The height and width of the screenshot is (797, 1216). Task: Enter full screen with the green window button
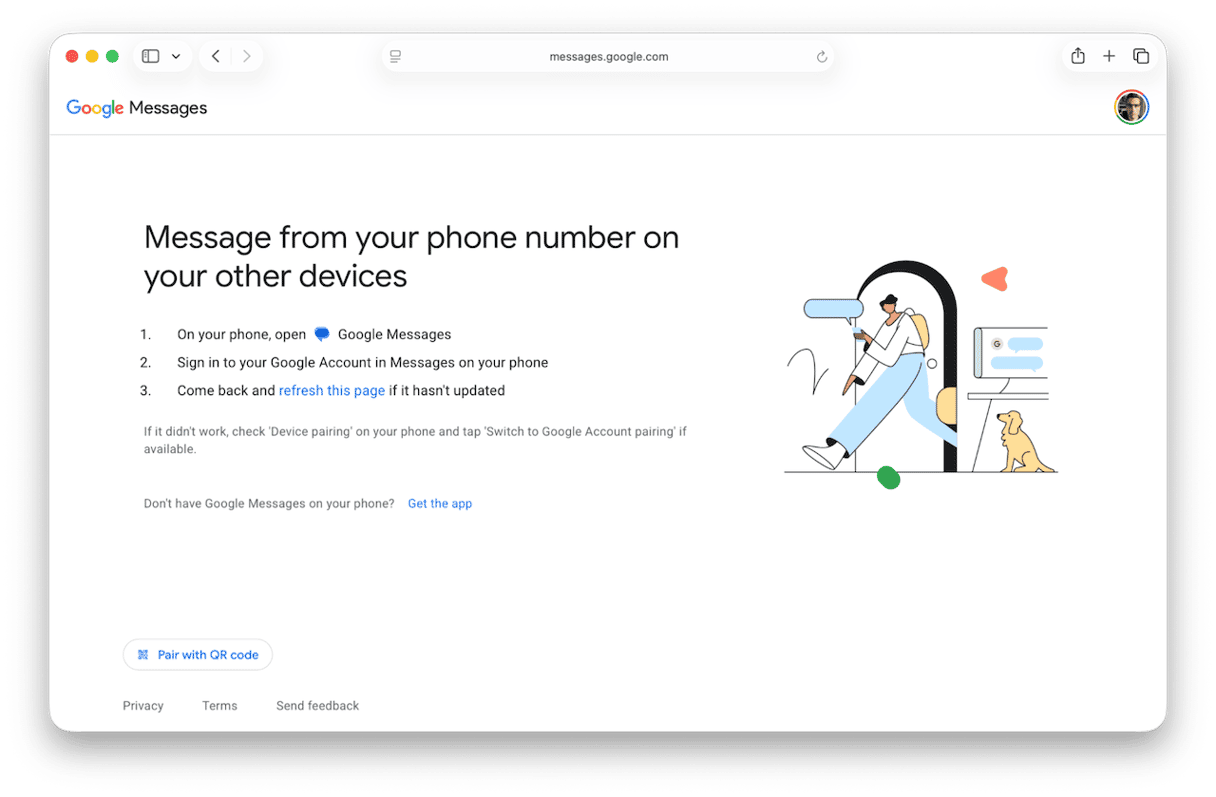(113, 57)
